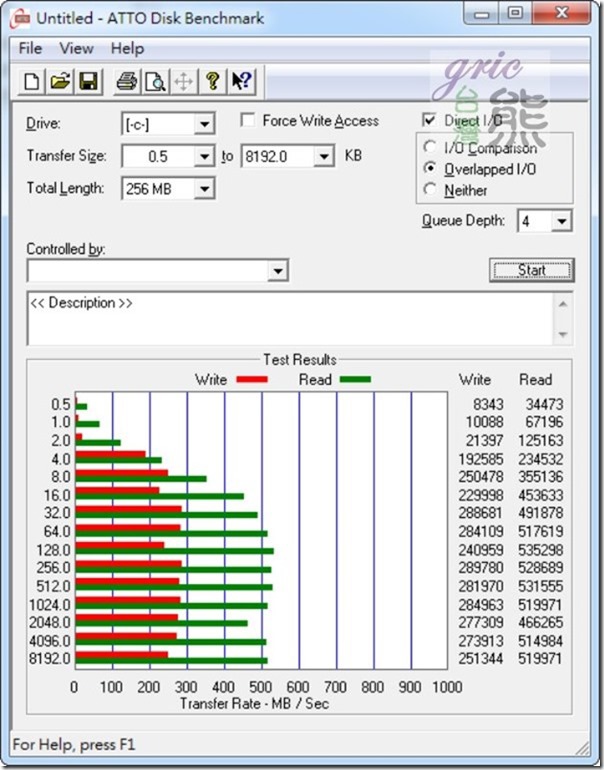This screenshot has width=604, height=770.
Task: Click the red Write legend swatch
Action: click(x=252, y=379)
